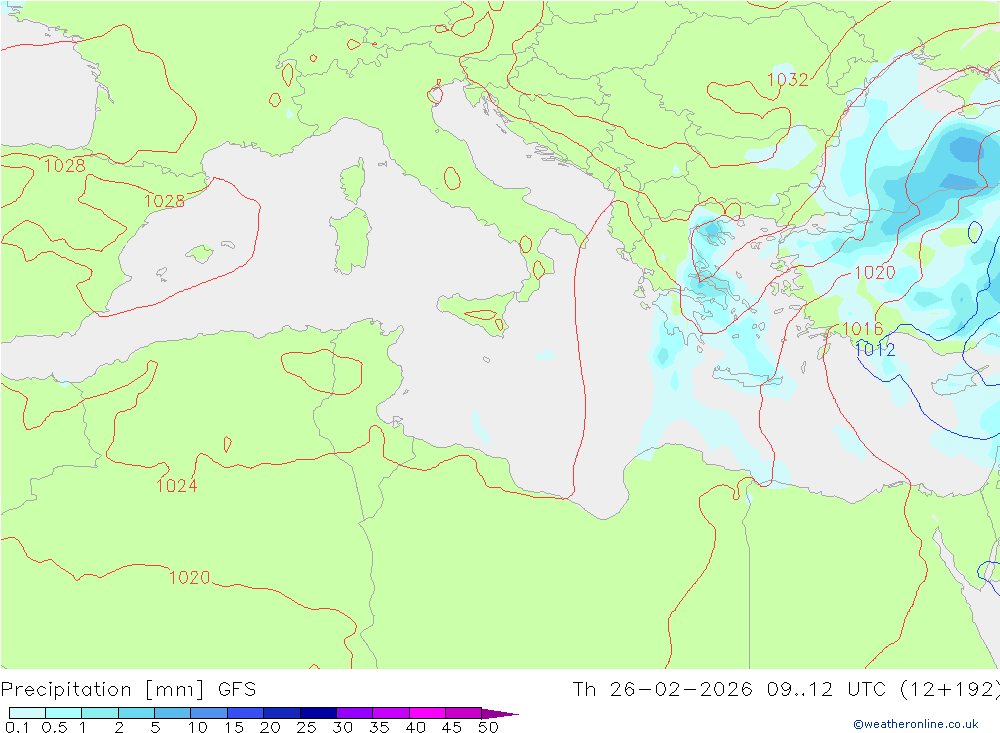Click the '25' legend scale value
This screenshot has width=1000, height=733.
point(307,727)
